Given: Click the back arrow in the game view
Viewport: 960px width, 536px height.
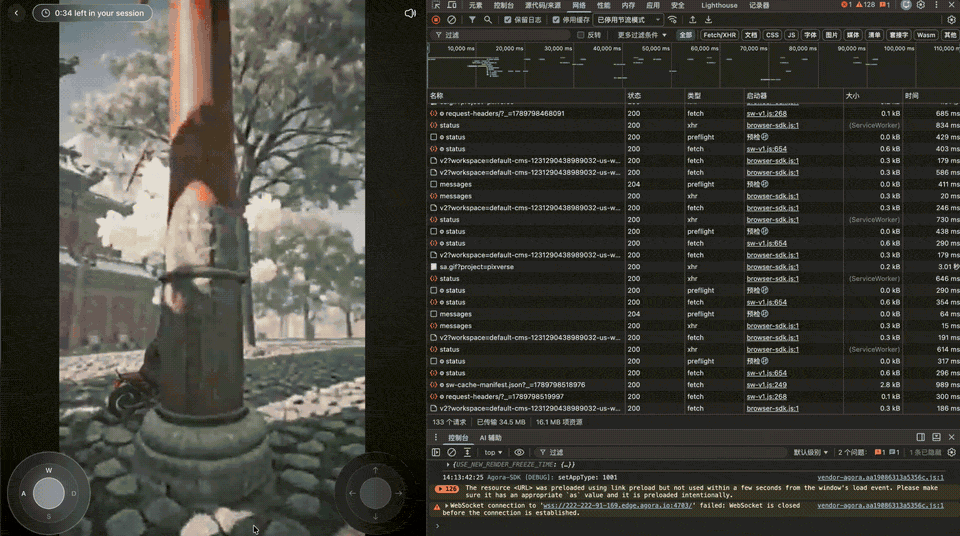Looking at the screenshot, I should 17,13.
